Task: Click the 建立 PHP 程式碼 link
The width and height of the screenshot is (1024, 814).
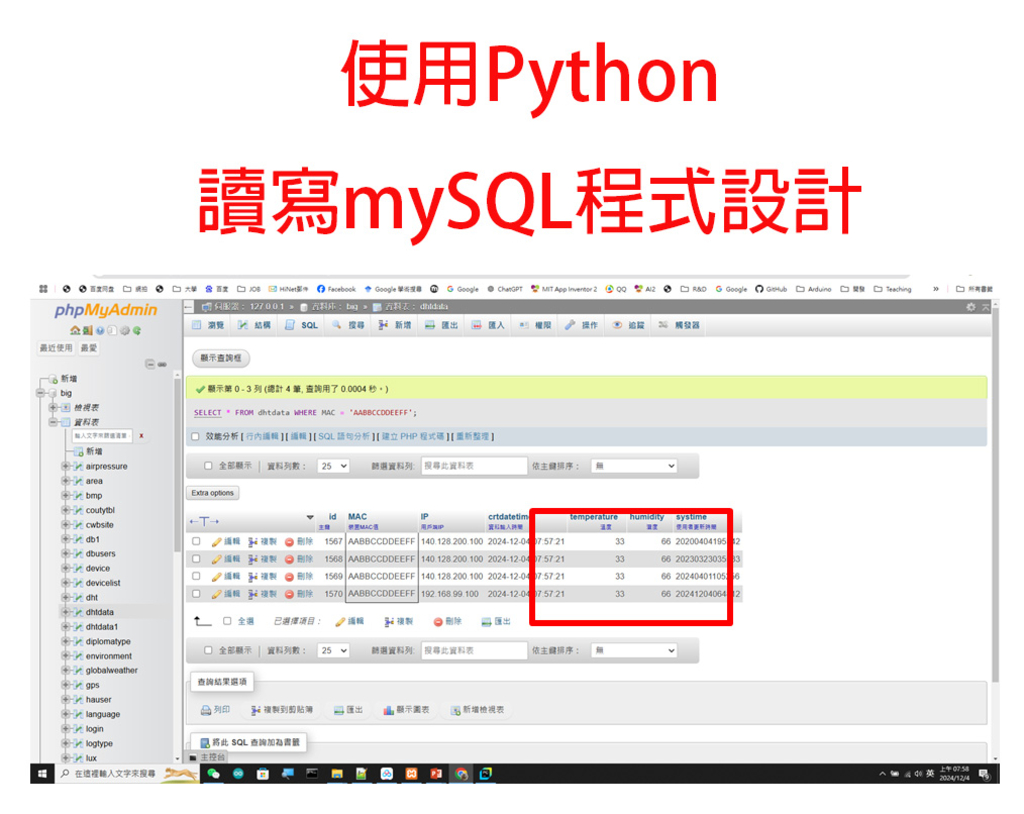Action: point(413,436)
